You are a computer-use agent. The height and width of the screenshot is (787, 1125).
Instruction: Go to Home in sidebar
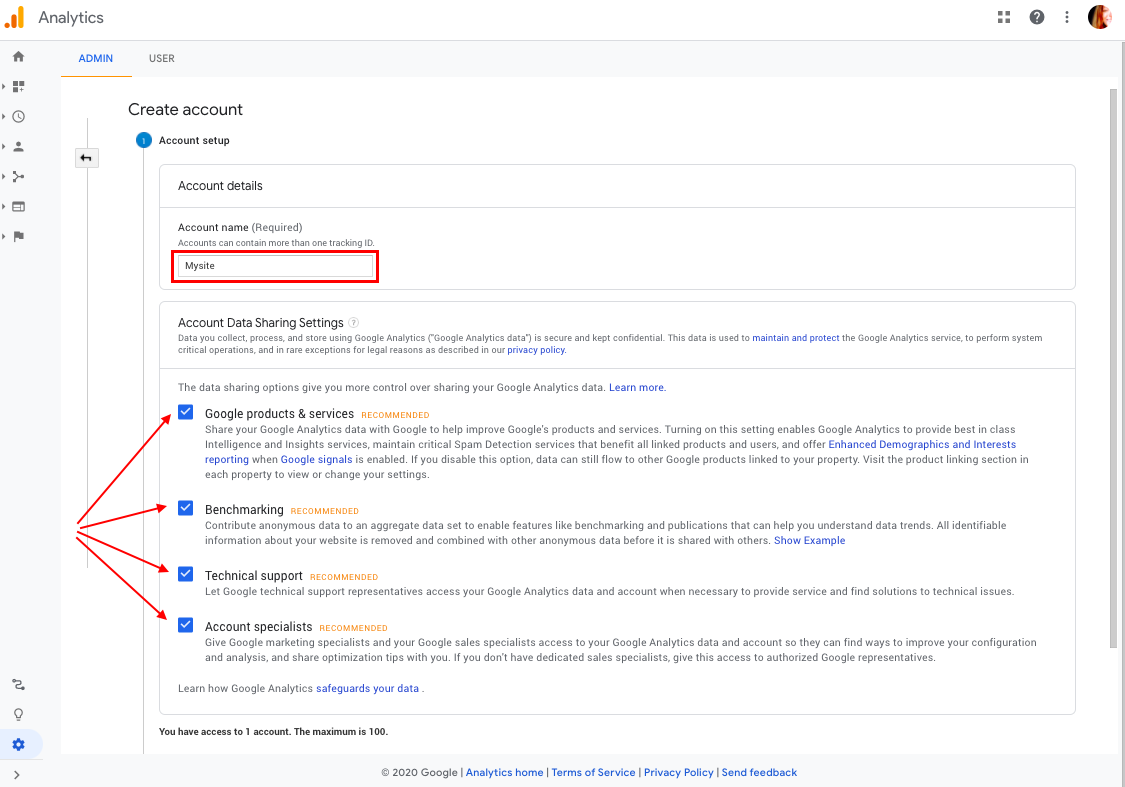(x=19, y=57)
